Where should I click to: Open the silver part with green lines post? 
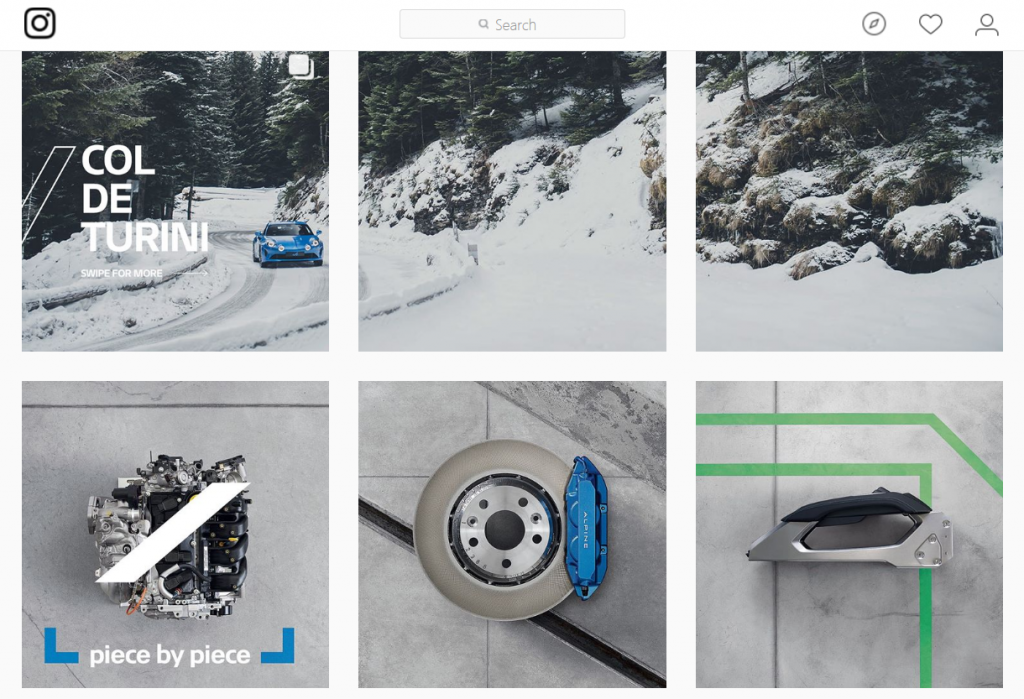(849, 534)
